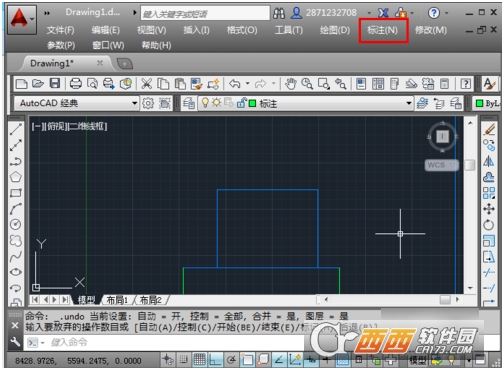Click the binoculars search button
The width and height of the screenshot is (504, 370).
click(279, 13)
